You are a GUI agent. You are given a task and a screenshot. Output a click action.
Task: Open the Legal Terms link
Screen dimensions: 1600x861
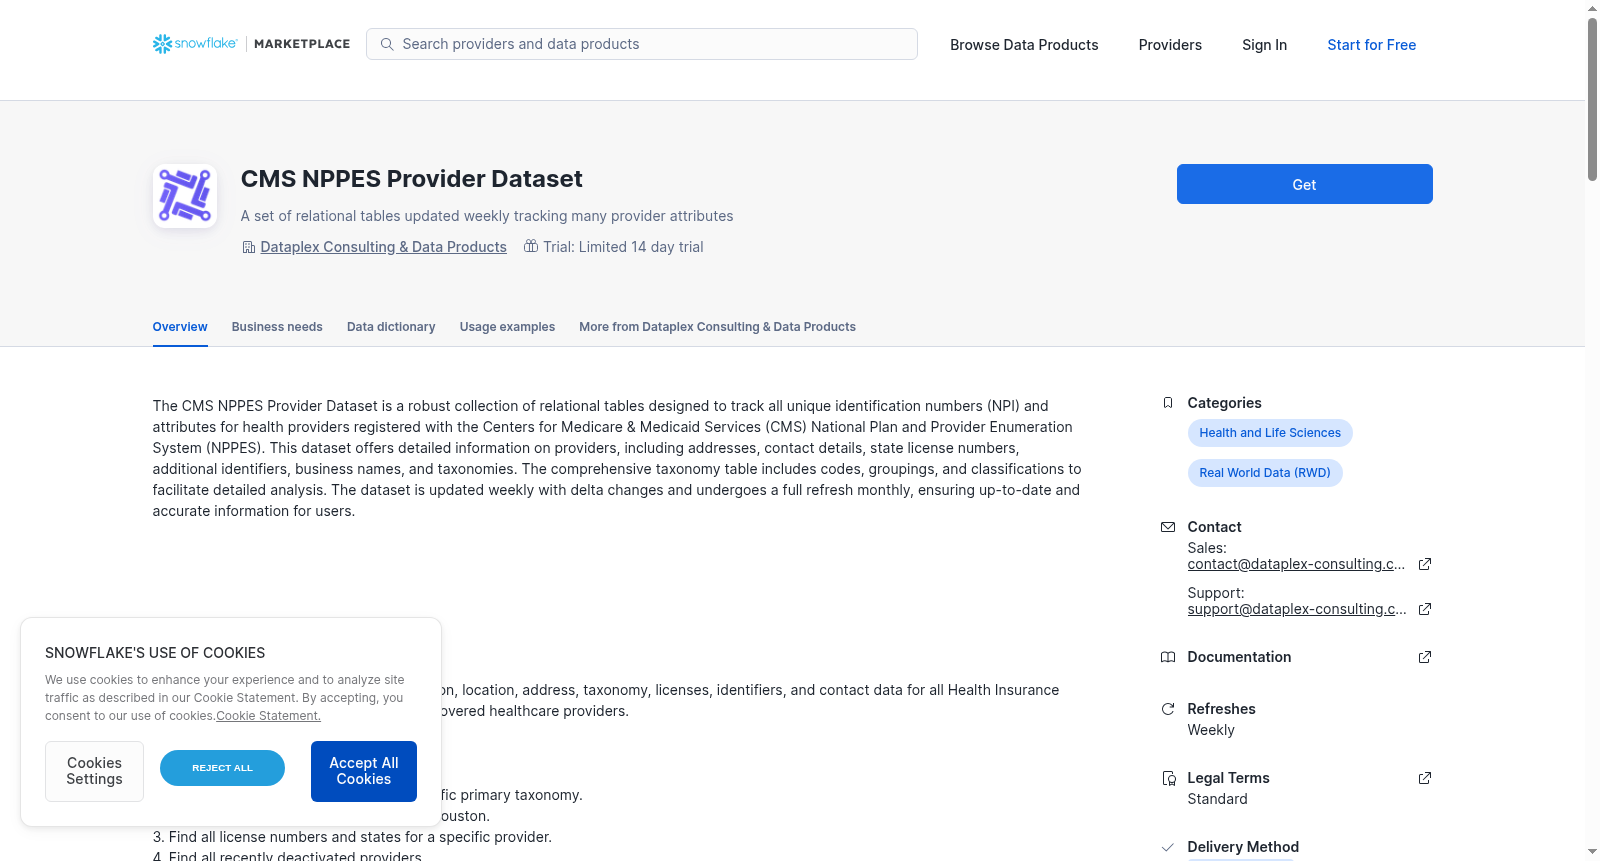click(x=1228, y=778)
